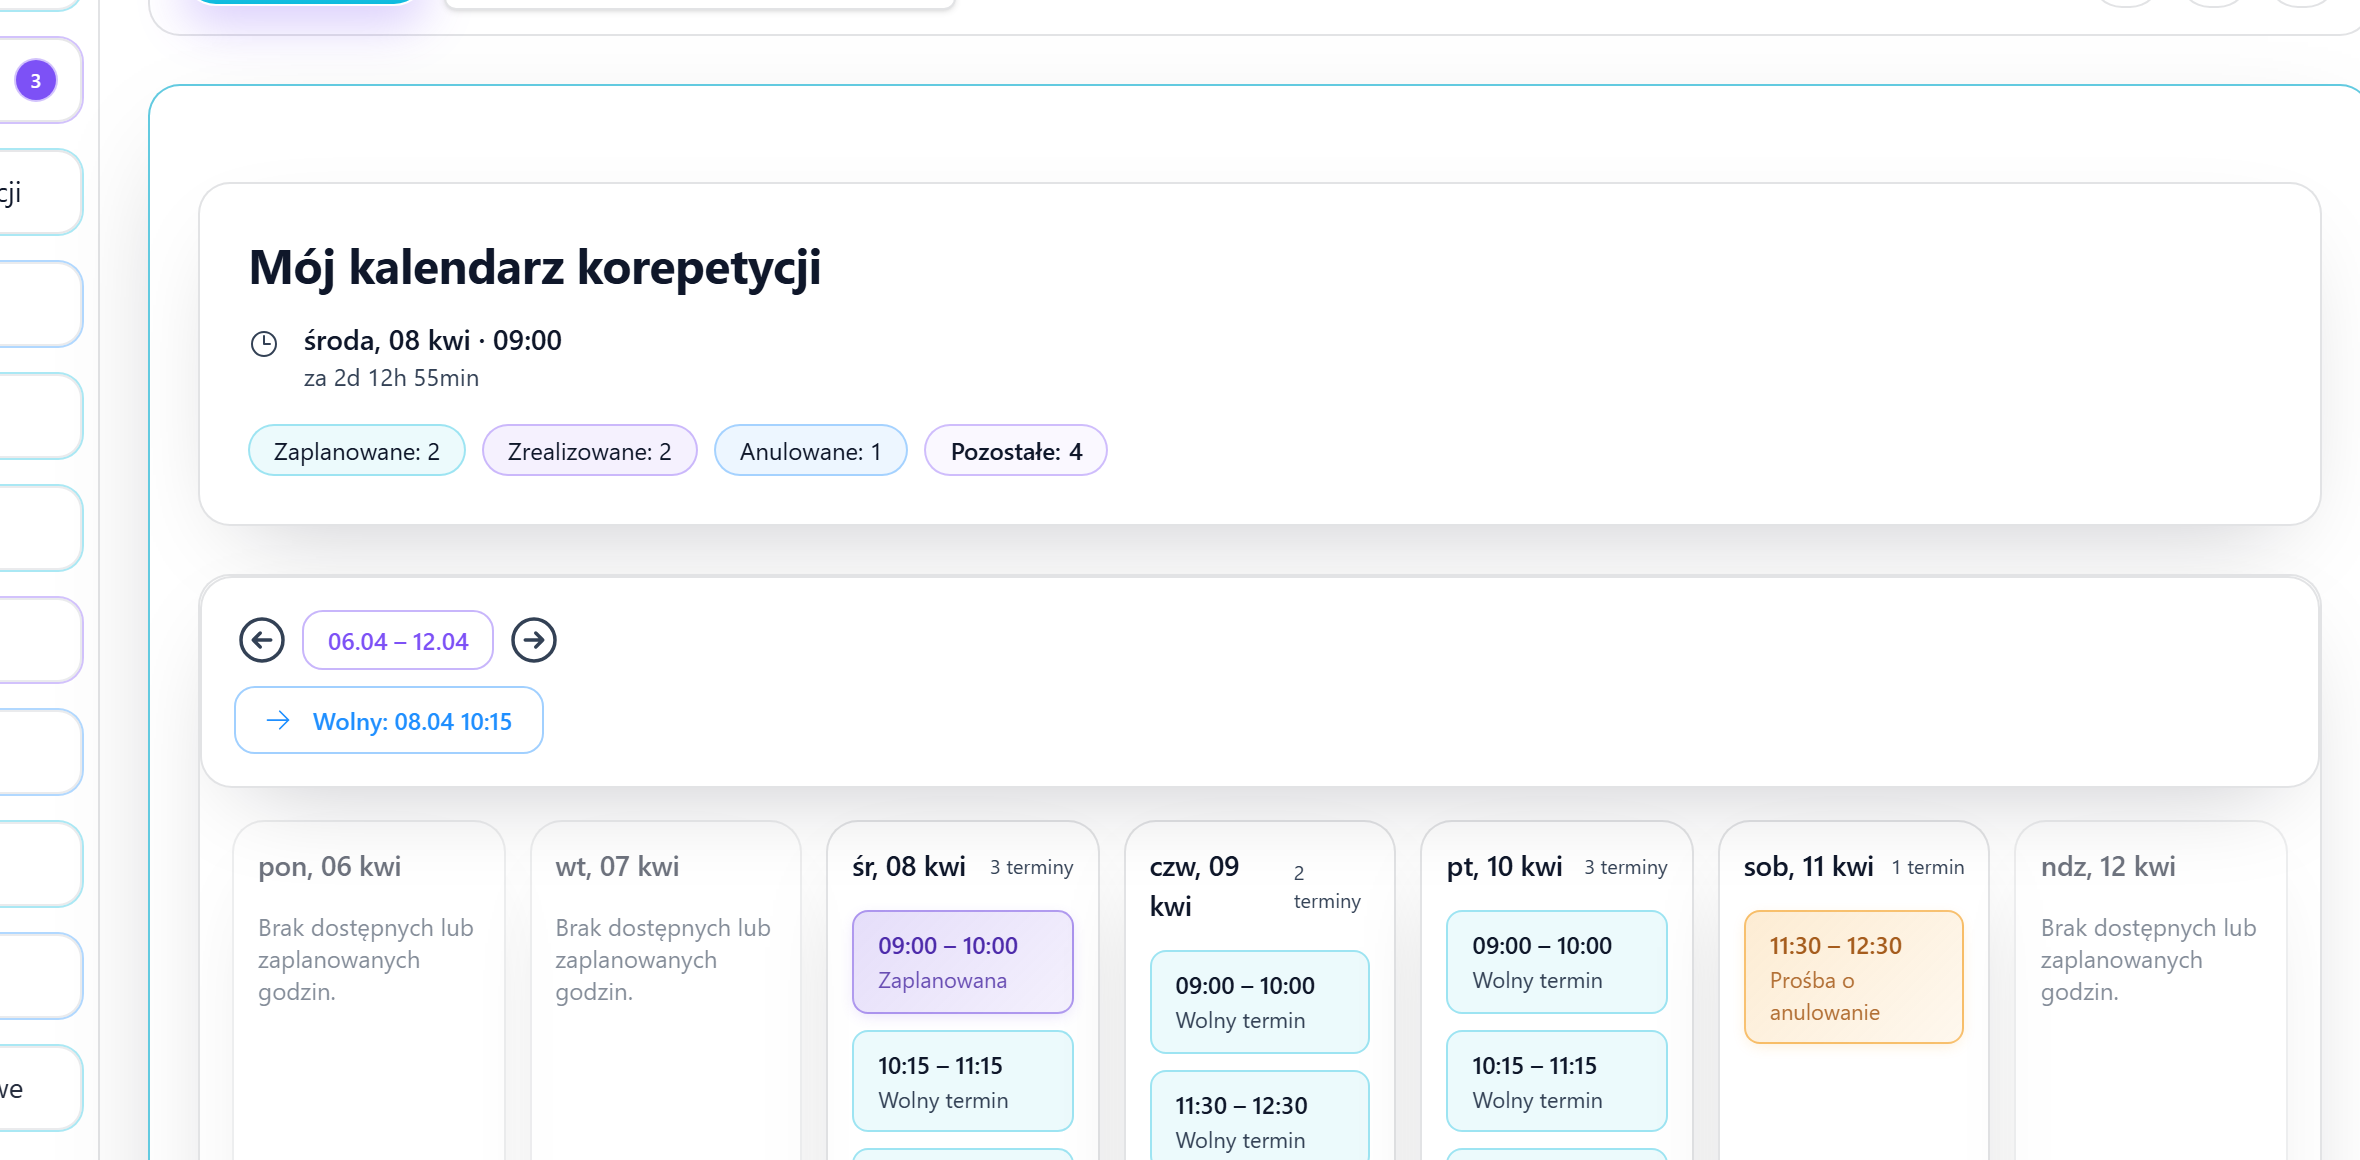Select Thursday 09:00 – 10:00 Wolny termin
Image resolution: width=2360 pixels, height=1160 pixels.
[x=1260, y=1002]
